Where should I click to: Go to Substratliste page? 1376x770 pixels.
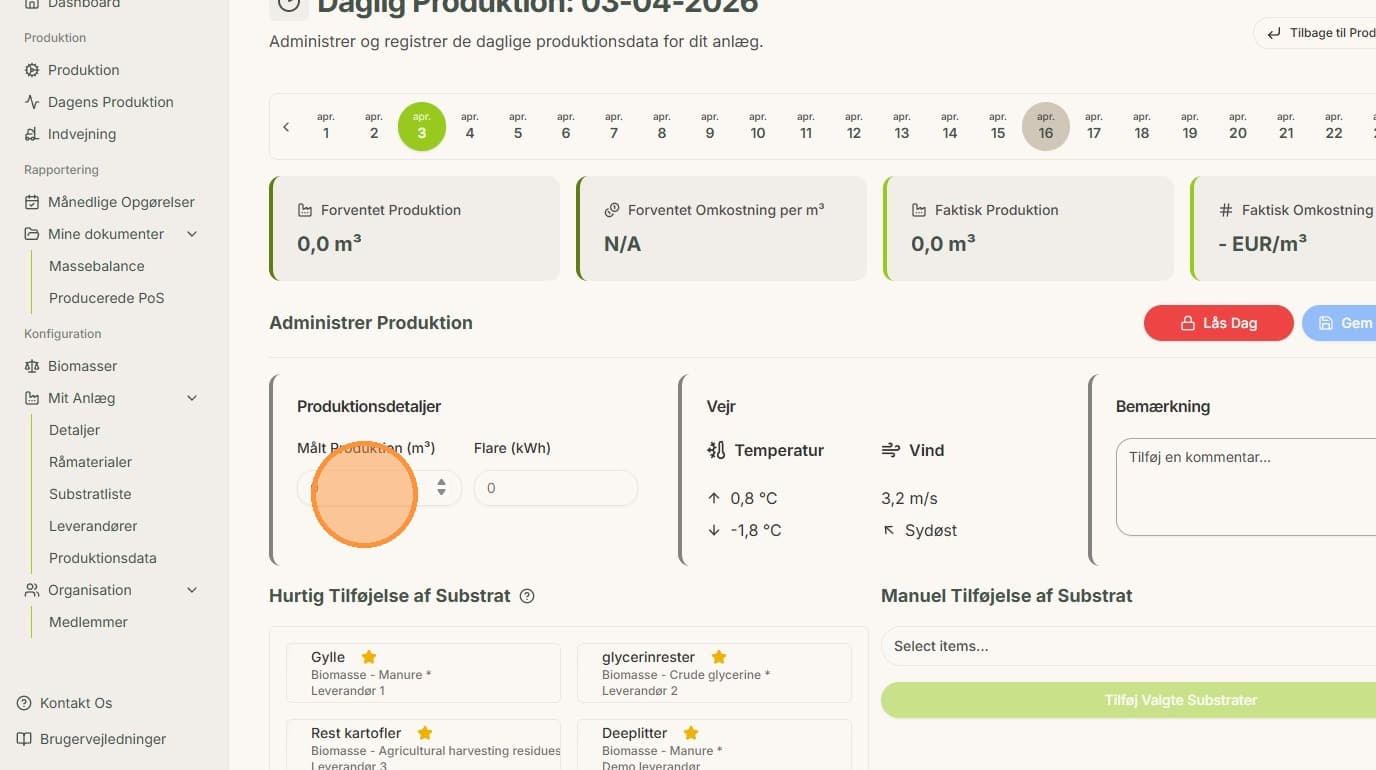[x=90, y=494]
